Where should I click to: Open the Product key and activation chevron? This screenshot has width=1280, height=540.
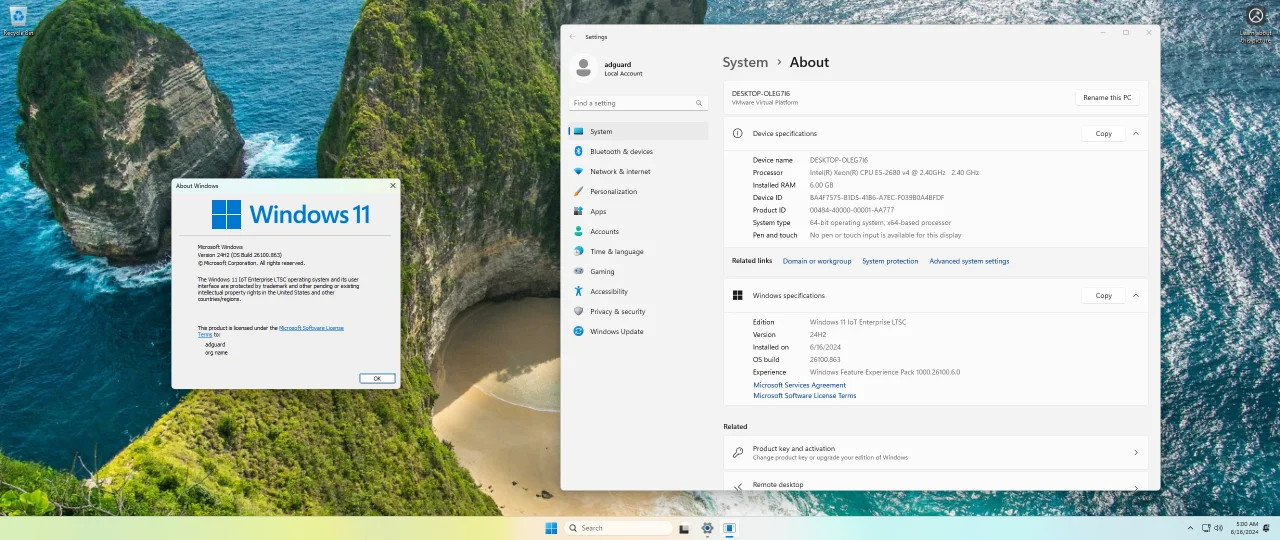(x=1136, y=452)
